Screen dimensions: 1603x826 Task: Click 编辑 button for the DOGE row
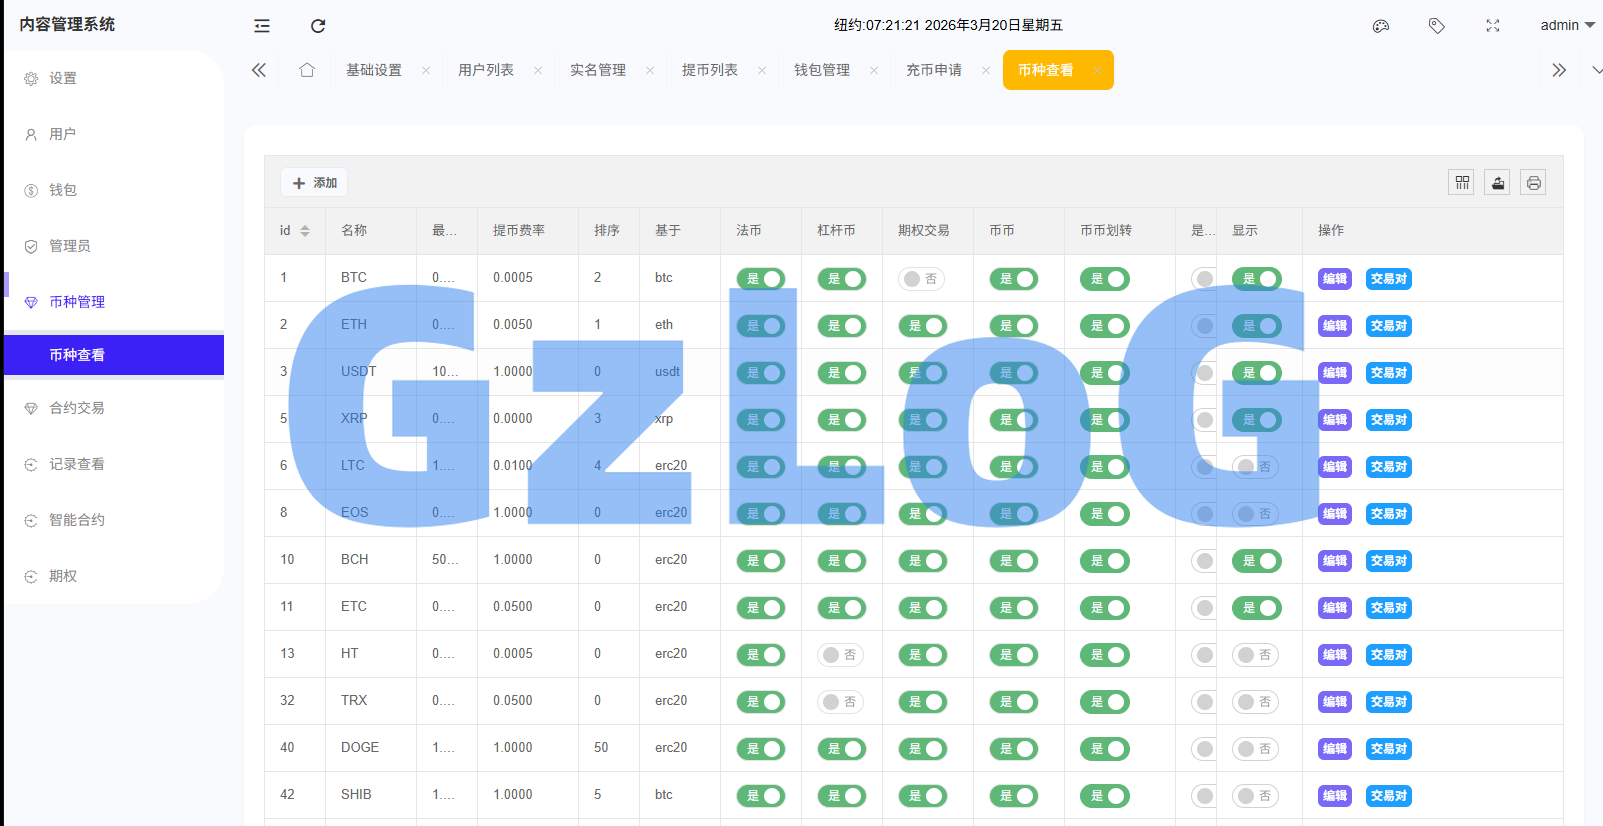pyautogui.click(x=1334, y=749)
